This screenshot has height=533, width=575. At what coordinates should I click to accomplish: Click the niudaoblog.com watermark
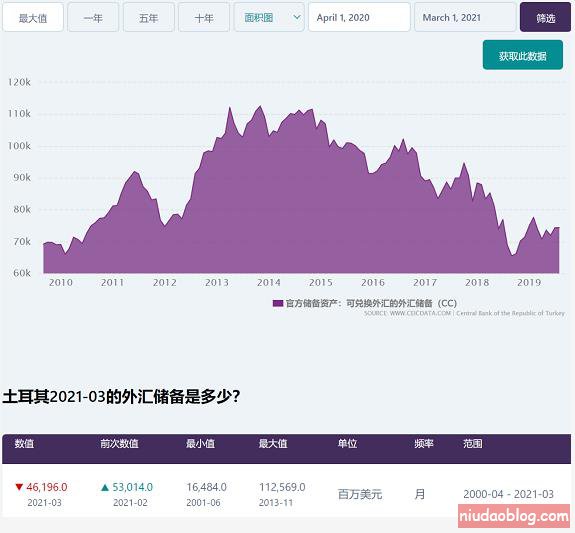(x=514, y=516)
